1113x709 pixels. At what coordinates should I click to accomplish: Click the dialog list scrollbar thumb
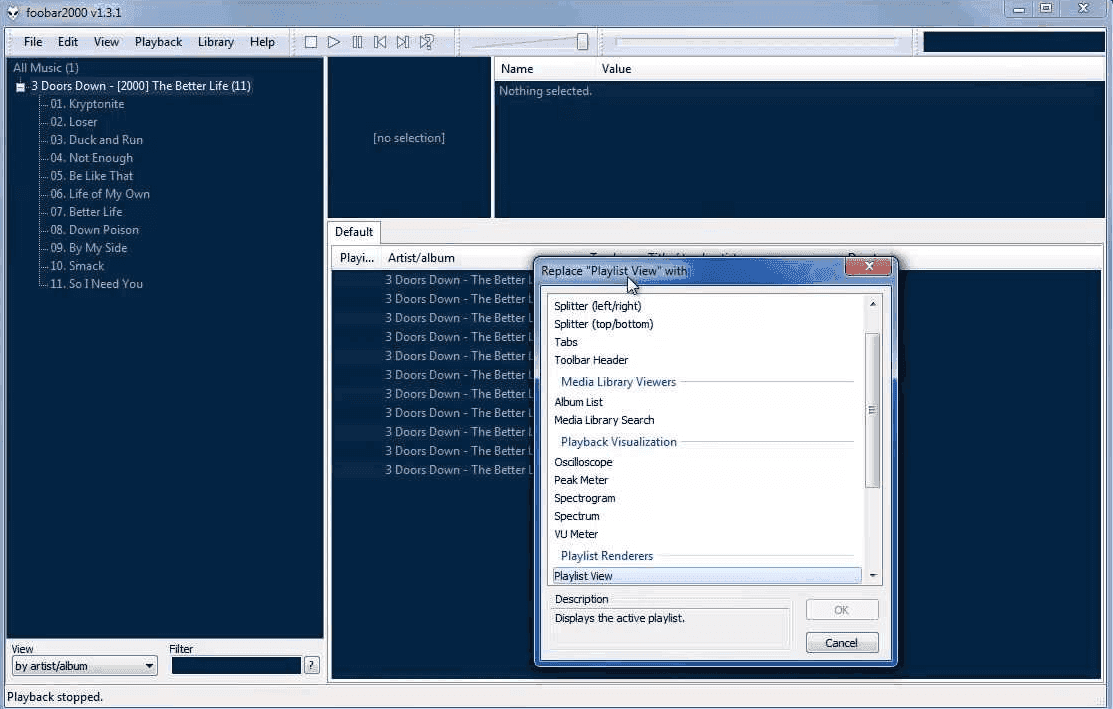click(872, 410)
